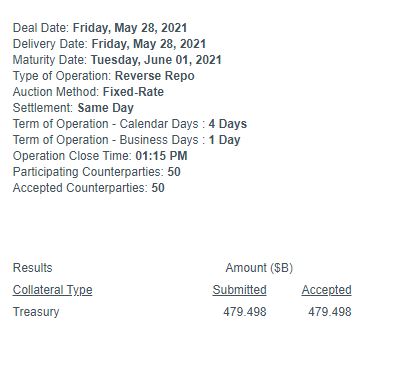Screen dimensions: 395x376
Task: Click the Maturity Date June 01 value
Action: (x=156, y=60)
